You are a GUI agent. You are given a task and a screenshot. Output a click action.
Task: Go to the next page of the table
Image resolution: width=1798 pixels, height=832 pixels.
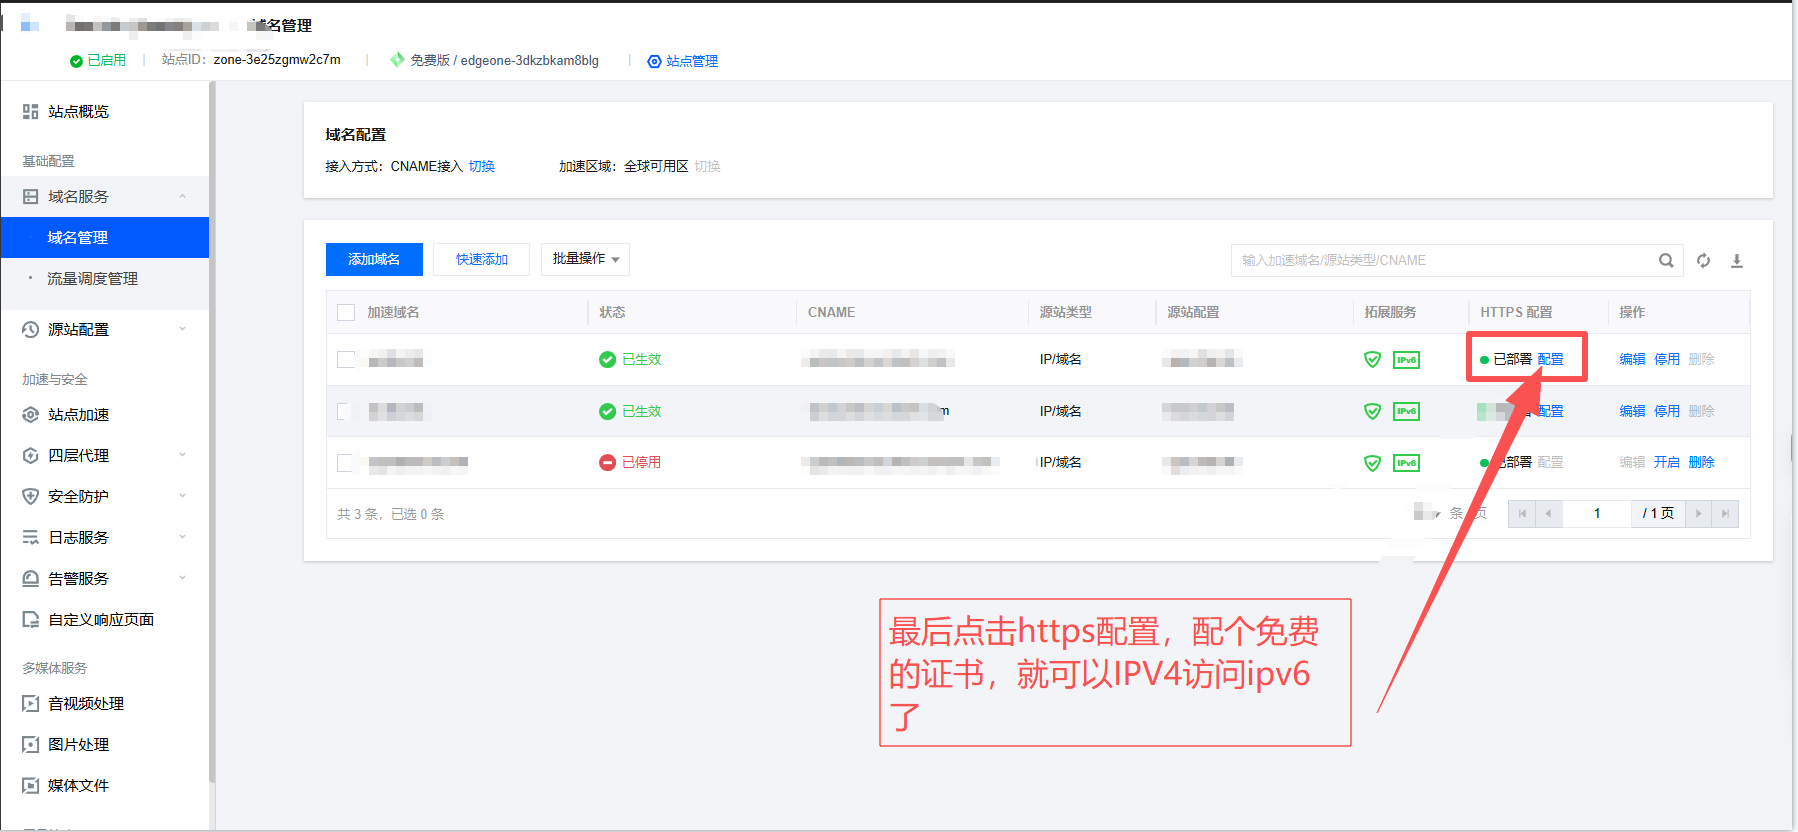[1698, 514]
